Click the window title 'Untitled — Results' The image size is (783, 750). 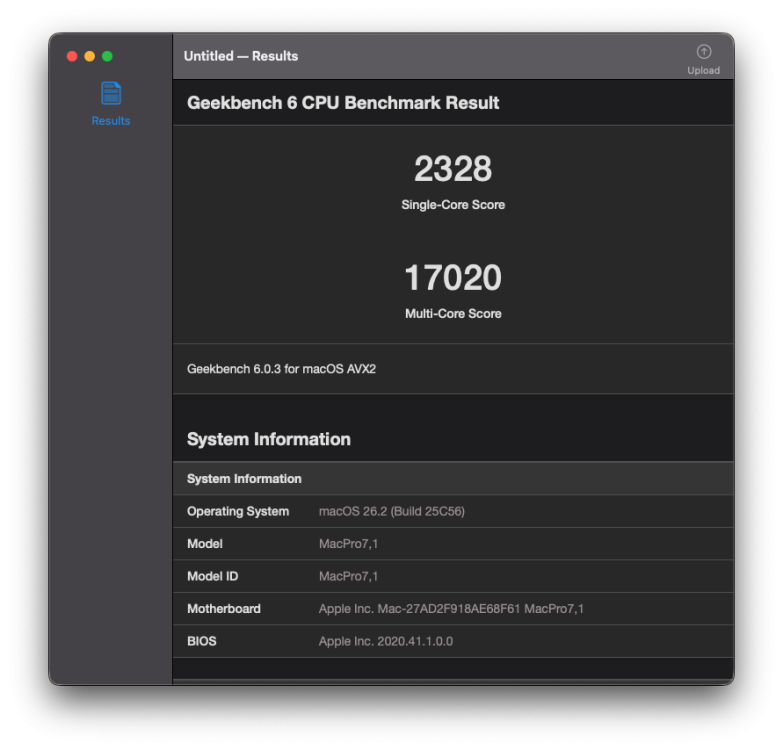(241, 56)
